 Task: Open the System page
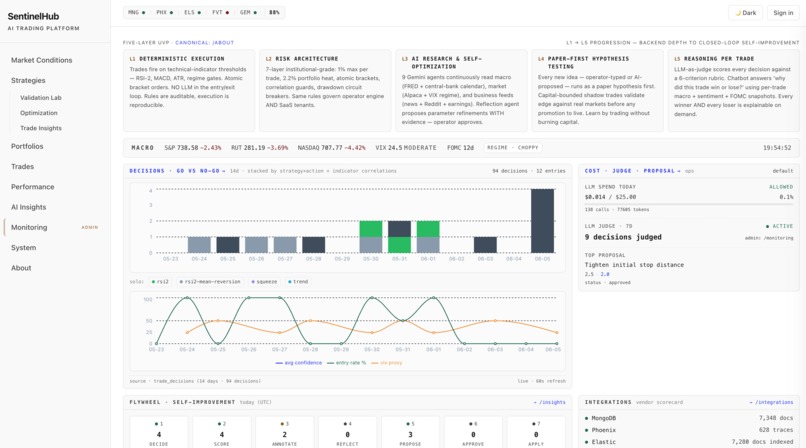(x=24, y=248)
